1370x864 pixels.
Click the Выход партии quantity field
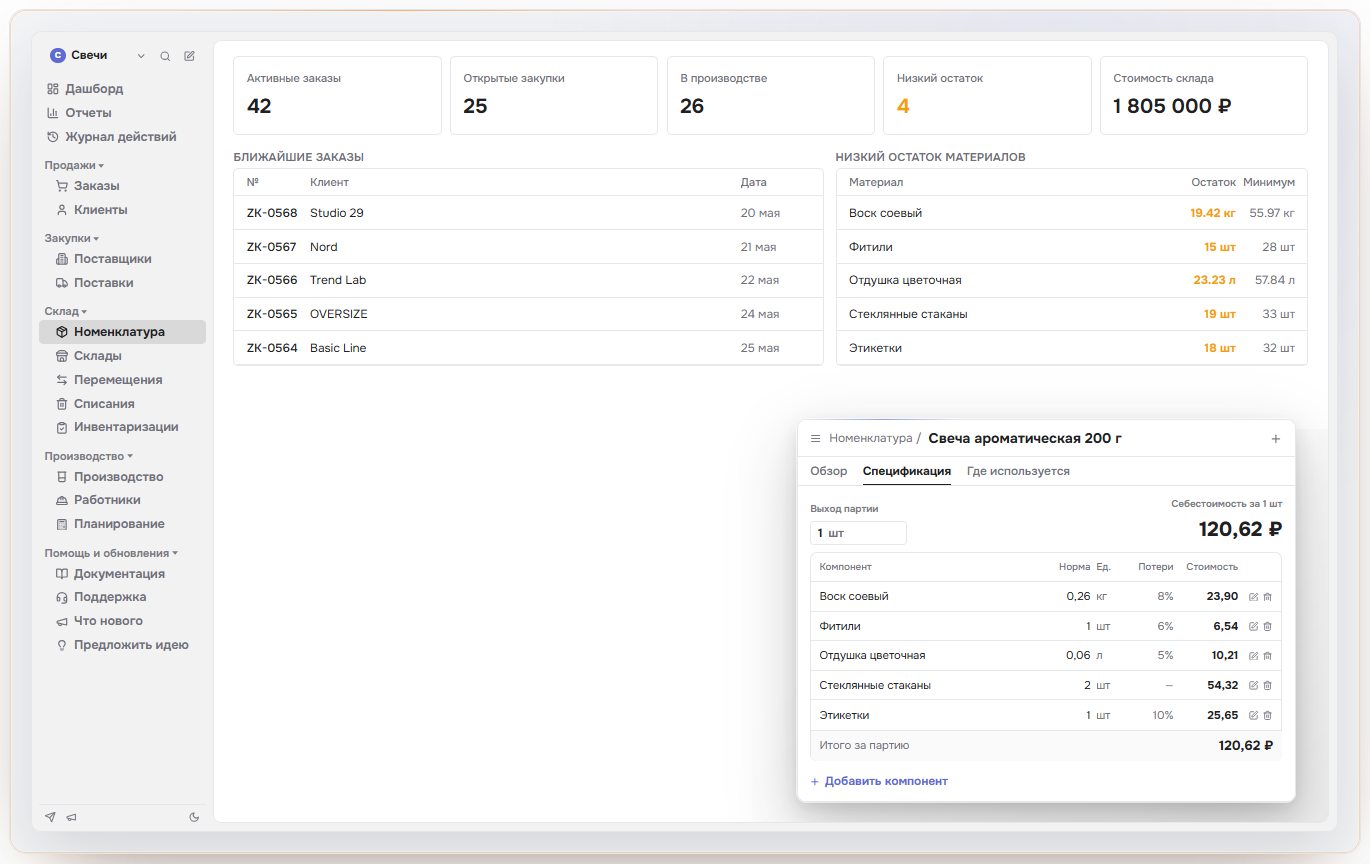click(858, 533)
